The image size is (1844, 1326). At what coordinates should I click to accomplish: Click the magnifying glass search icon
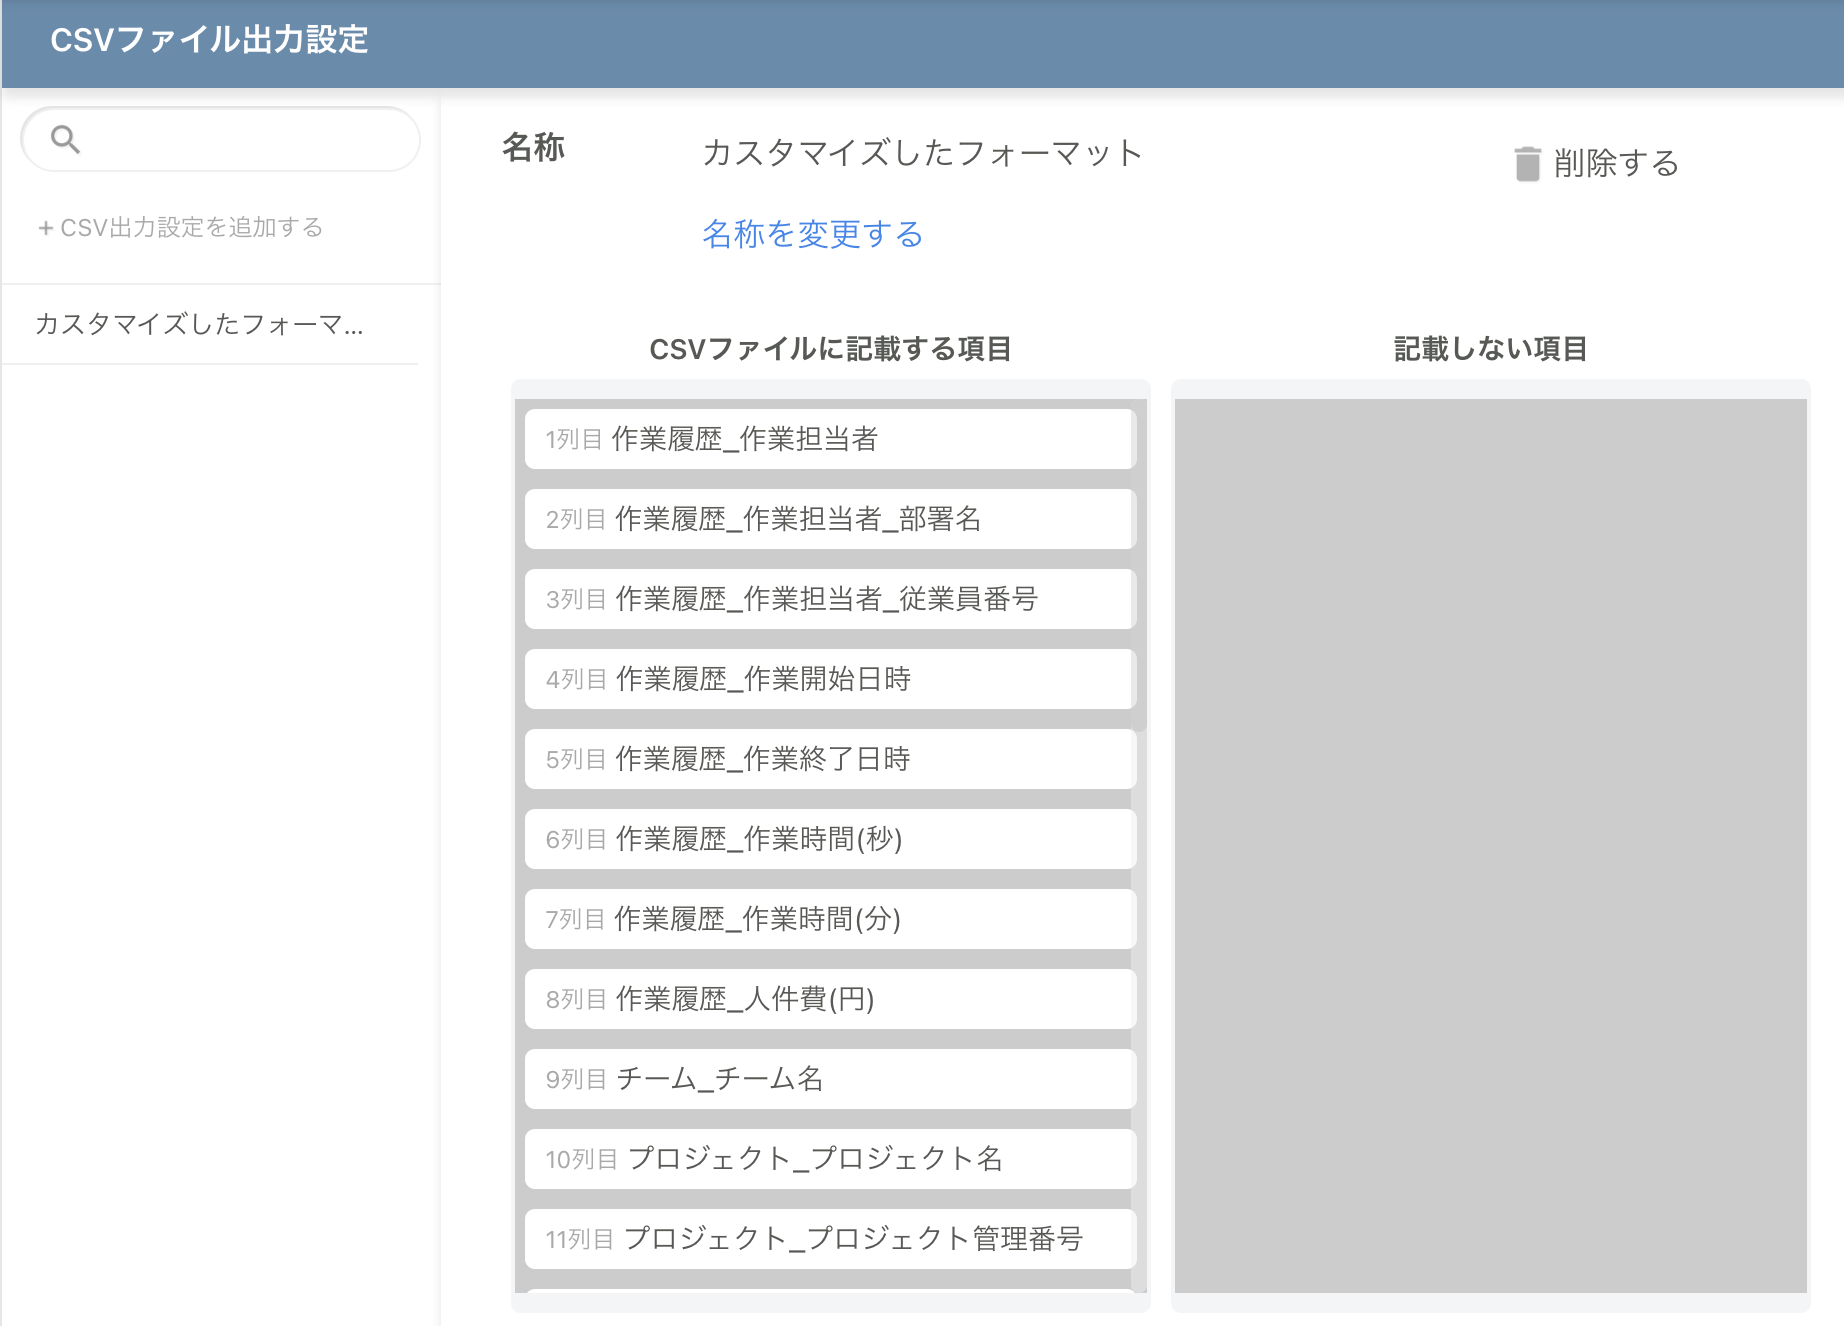click(65, 139)
